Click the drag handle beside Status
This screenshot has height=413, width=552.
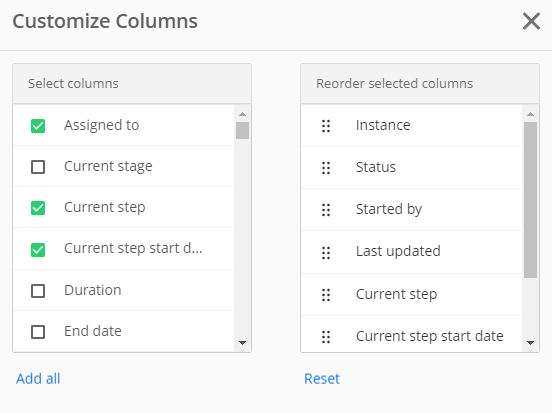point(326,168)
